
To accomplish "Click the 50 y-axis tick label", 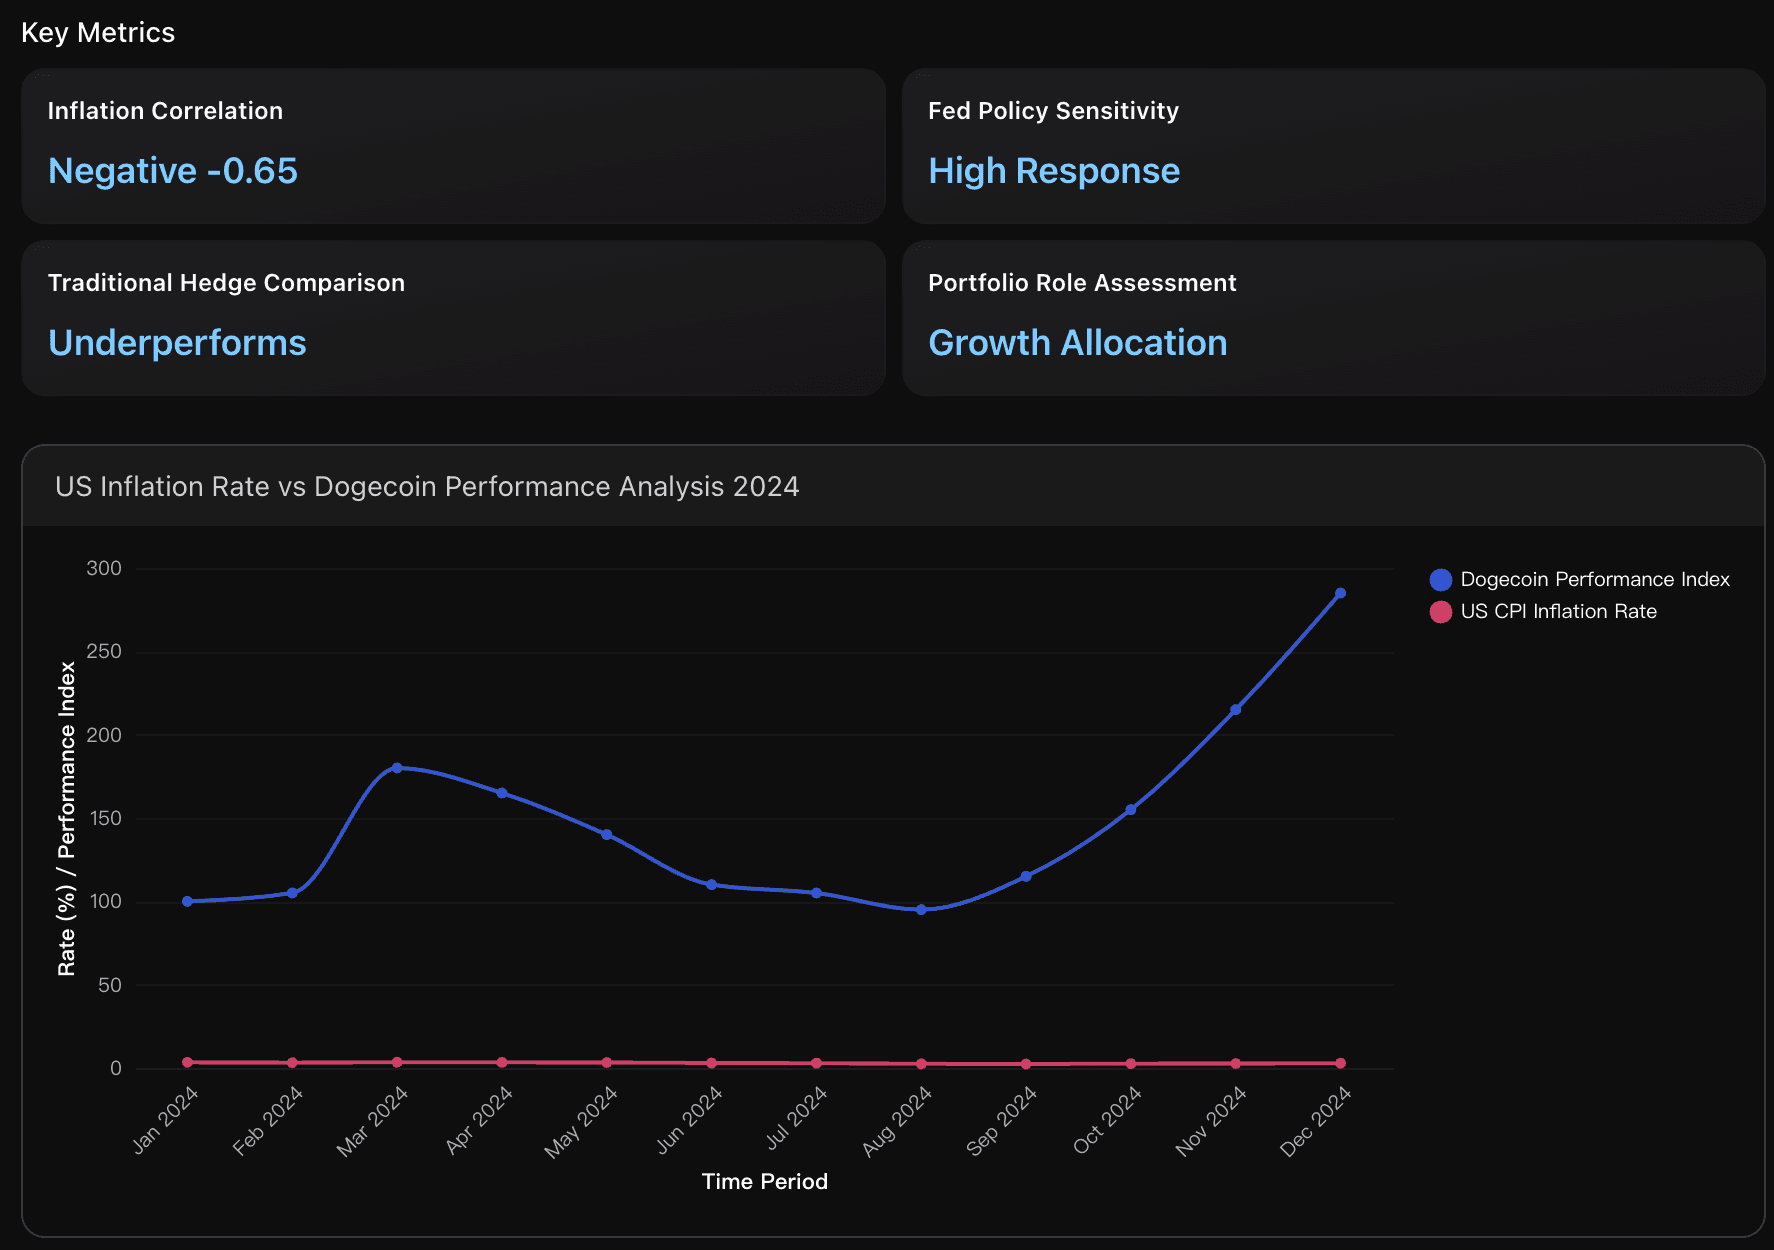I will (x=110, y=985).
